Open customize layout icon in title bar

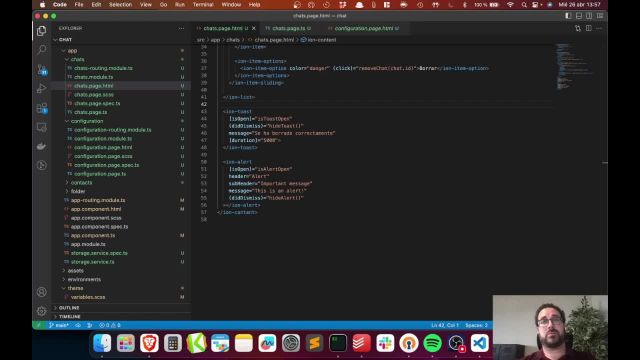[x=600, y=16]
